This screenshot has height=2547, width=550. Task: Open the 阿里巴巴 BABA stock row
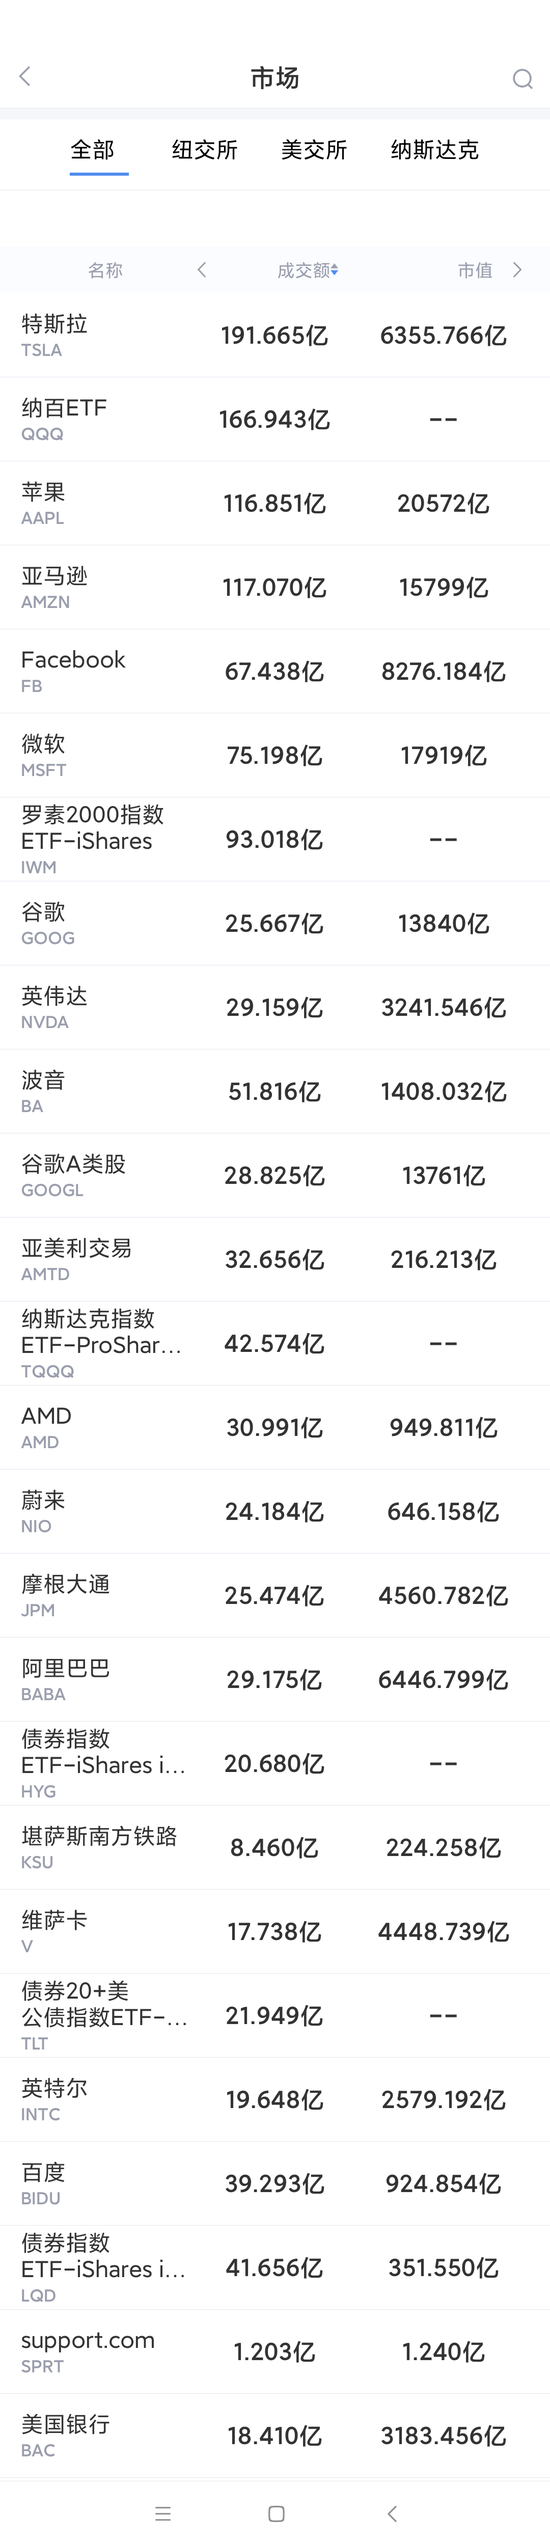coord(275,1679)
